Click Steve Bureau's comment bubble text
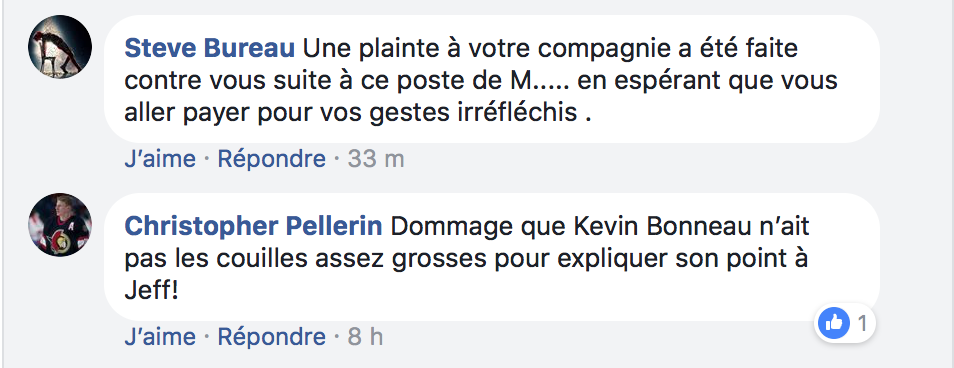This screenshot has height=368, width=954. tap(492, 80)
